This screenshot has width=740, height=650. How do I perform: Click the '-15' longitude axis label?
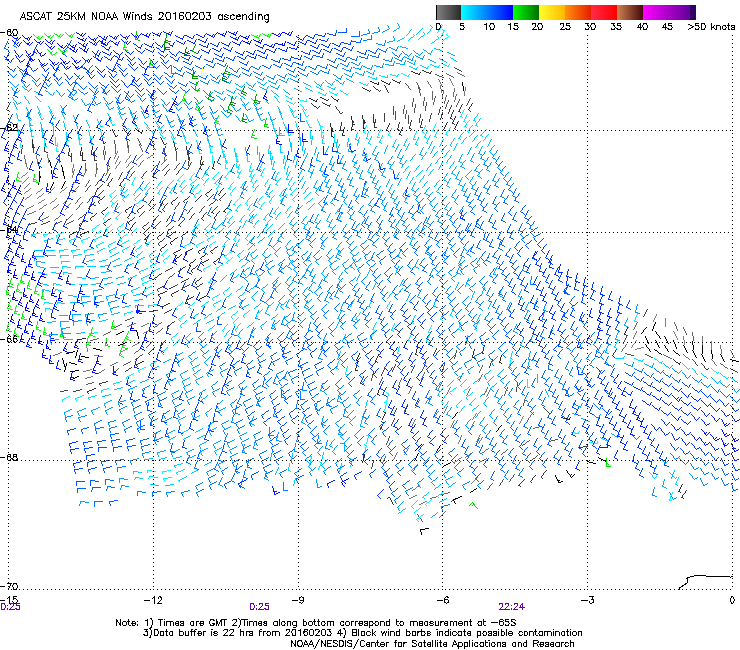pos(9,599)
